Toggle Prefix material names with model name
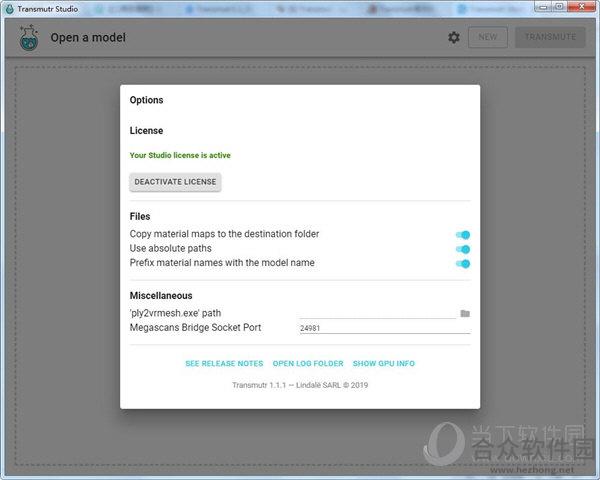The image size is (600, 480). pyautogui.click(x=463, y=264)
